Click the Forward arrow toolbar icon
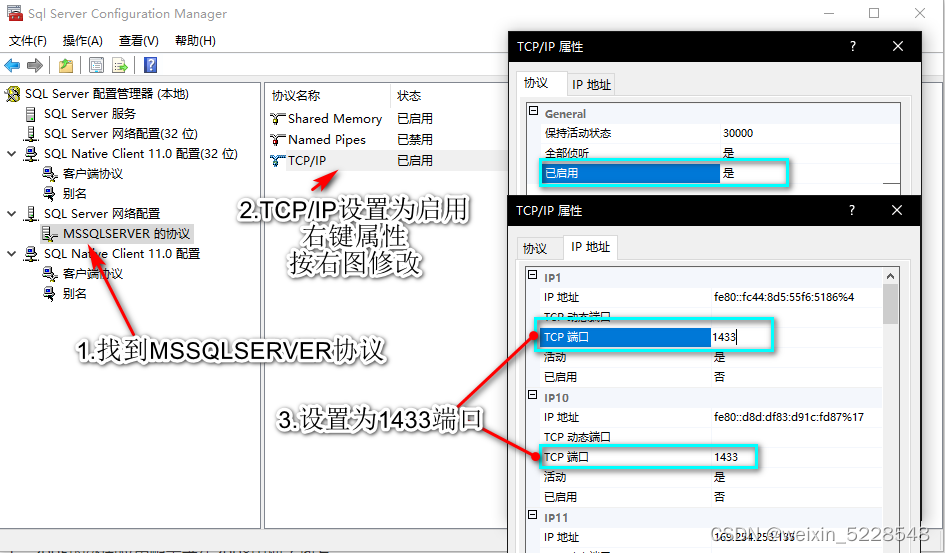The image size is (945, 553). click(35, 65)
